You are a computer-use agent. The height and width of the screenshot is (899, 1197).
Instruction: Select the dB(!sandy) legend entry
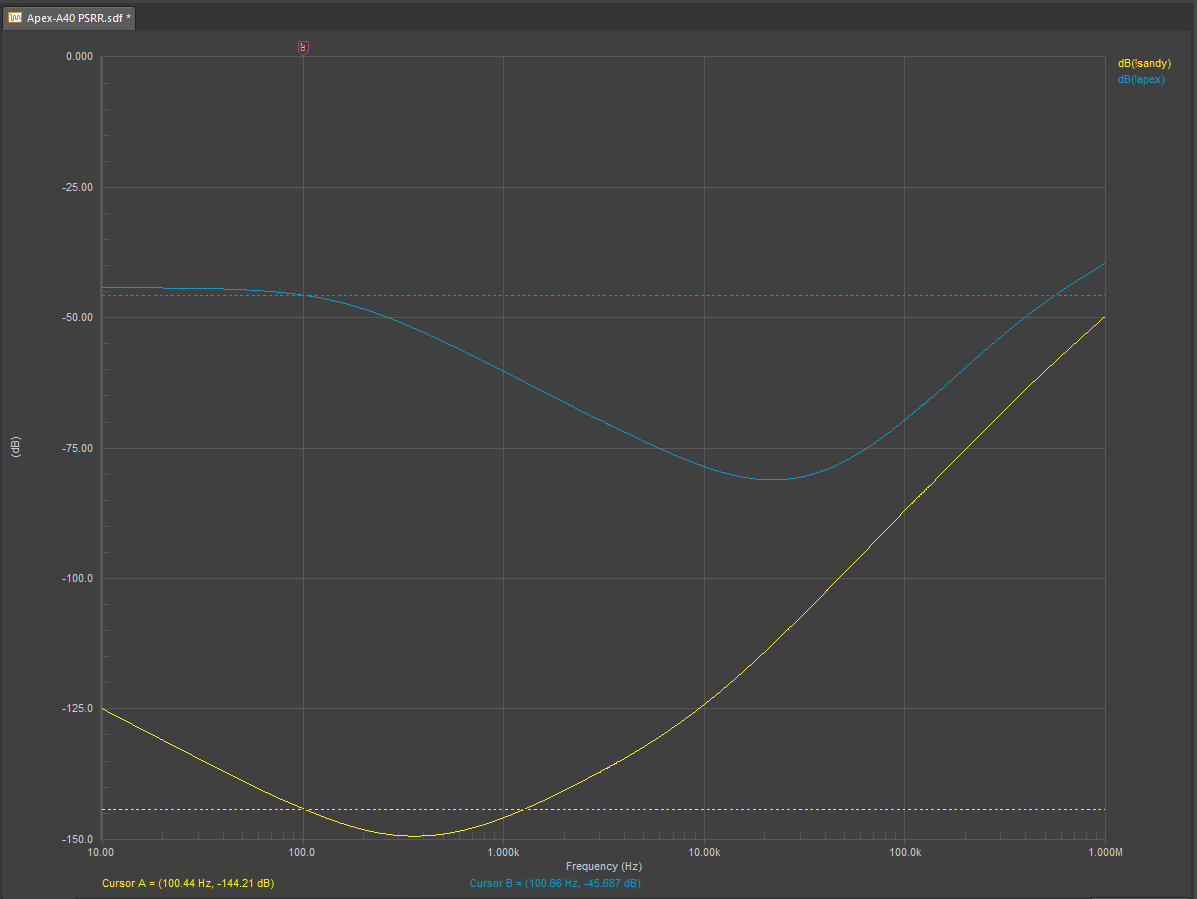pyautogui.click(x=1144, y=63)
